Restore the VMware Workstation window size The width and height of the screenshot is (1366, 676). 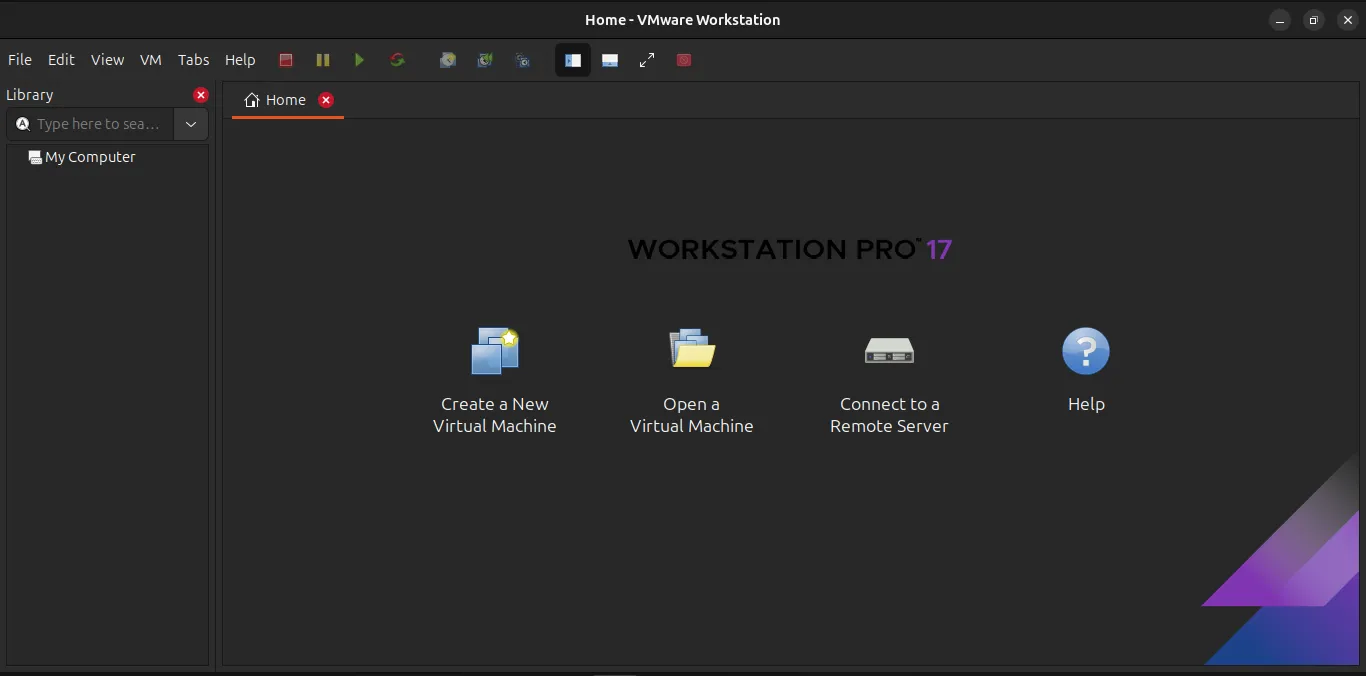1314,20
